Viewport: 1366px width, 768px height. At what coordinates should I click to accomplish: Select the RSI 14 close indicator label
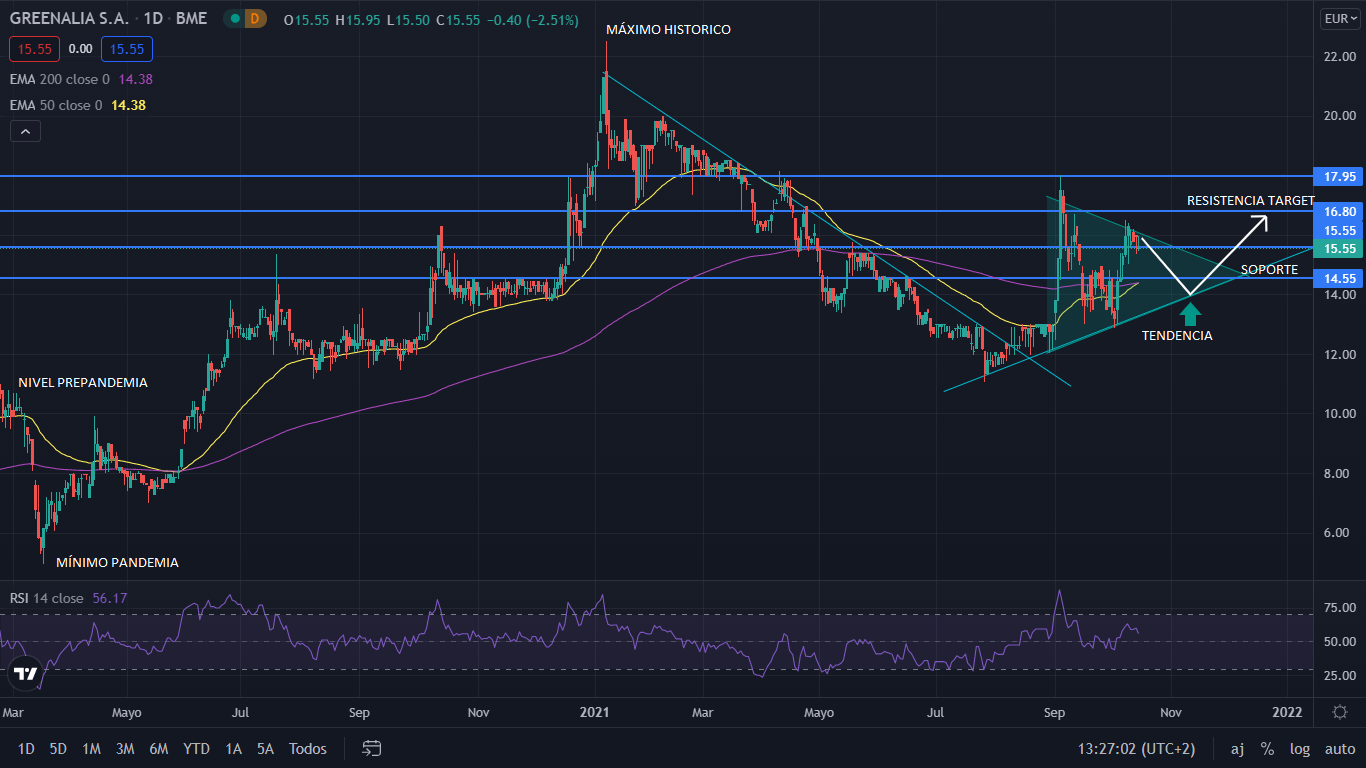click(x=46, y=598)
